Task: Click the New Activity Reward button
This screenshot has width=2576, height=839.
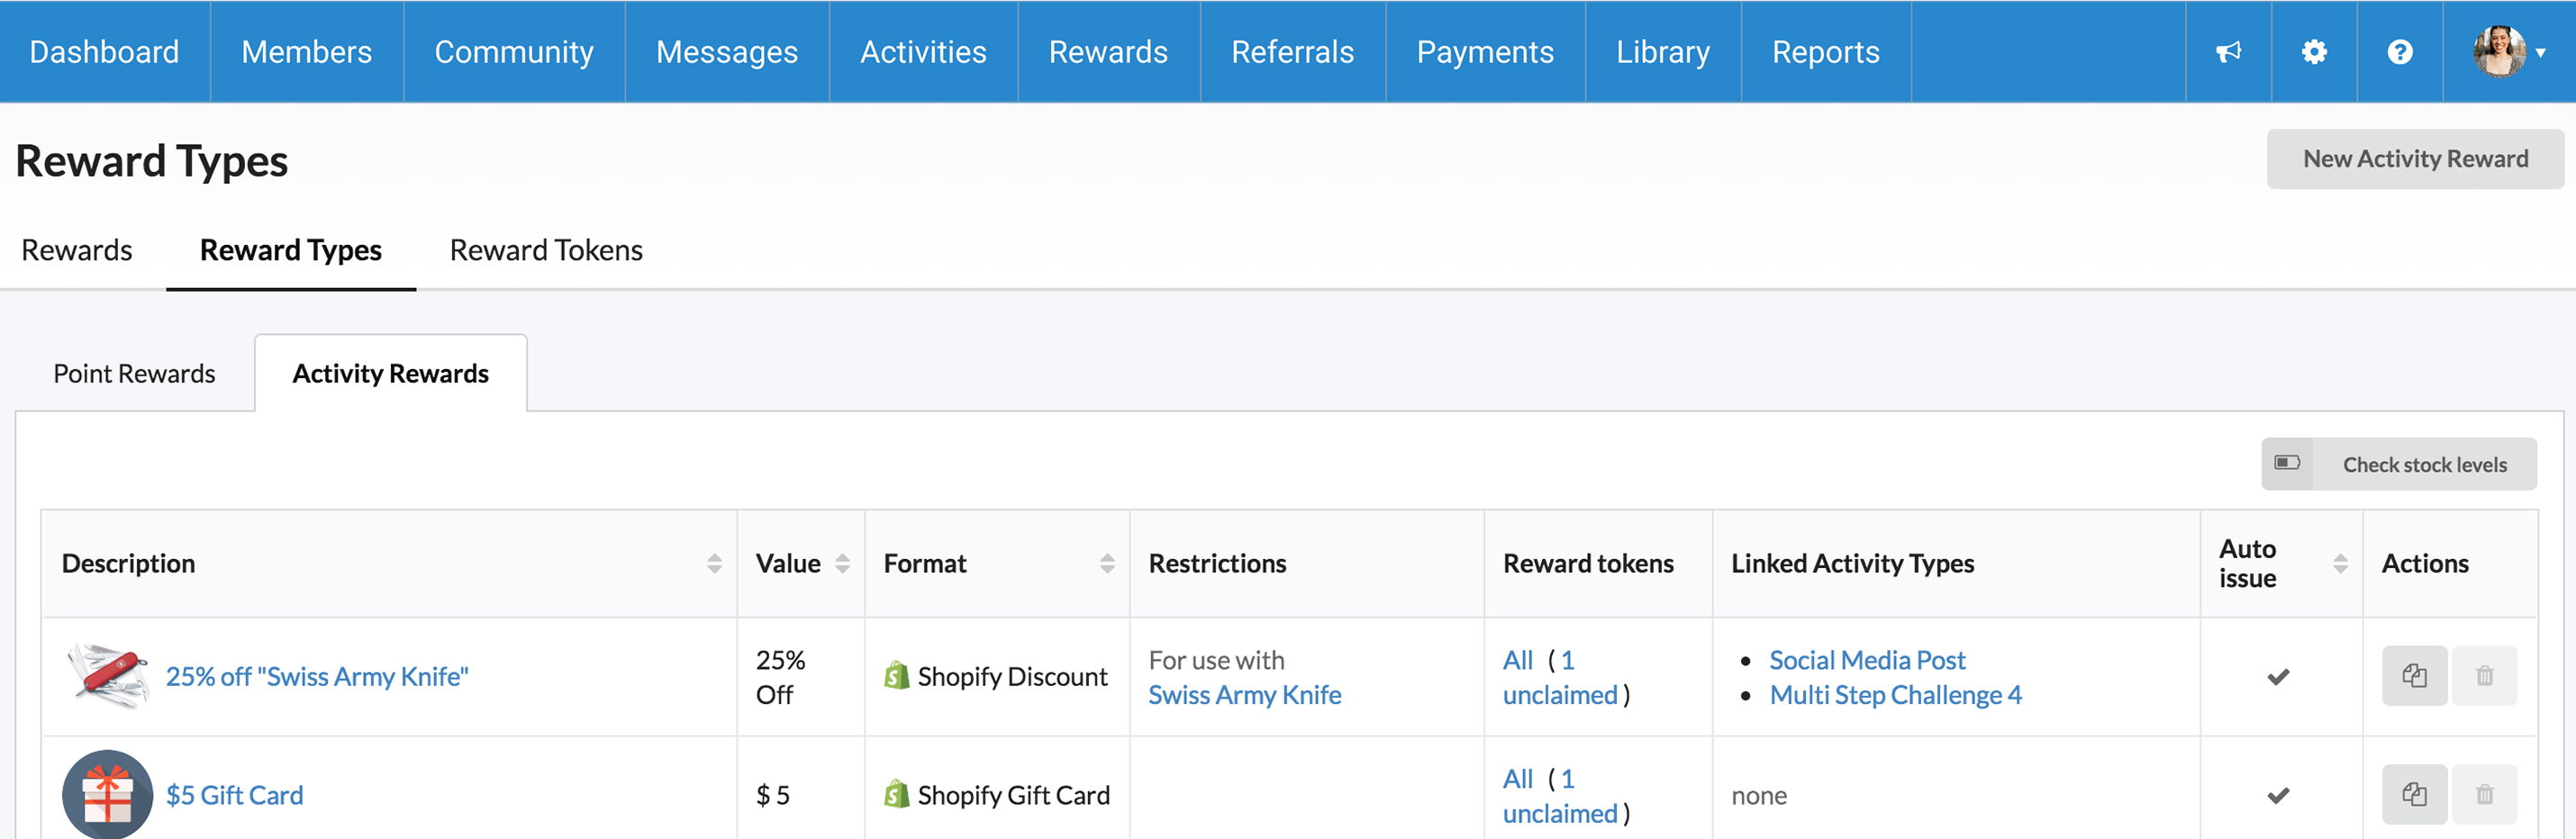Action: 2415,159
